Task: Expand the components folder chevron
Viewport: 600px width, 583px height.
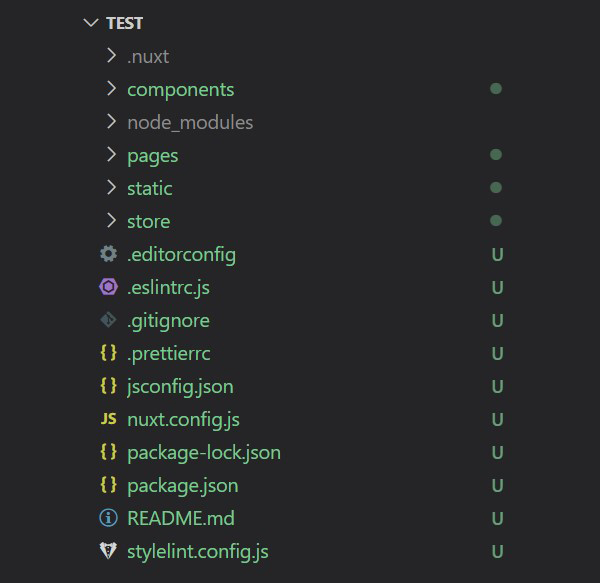Action: [111, 89]
